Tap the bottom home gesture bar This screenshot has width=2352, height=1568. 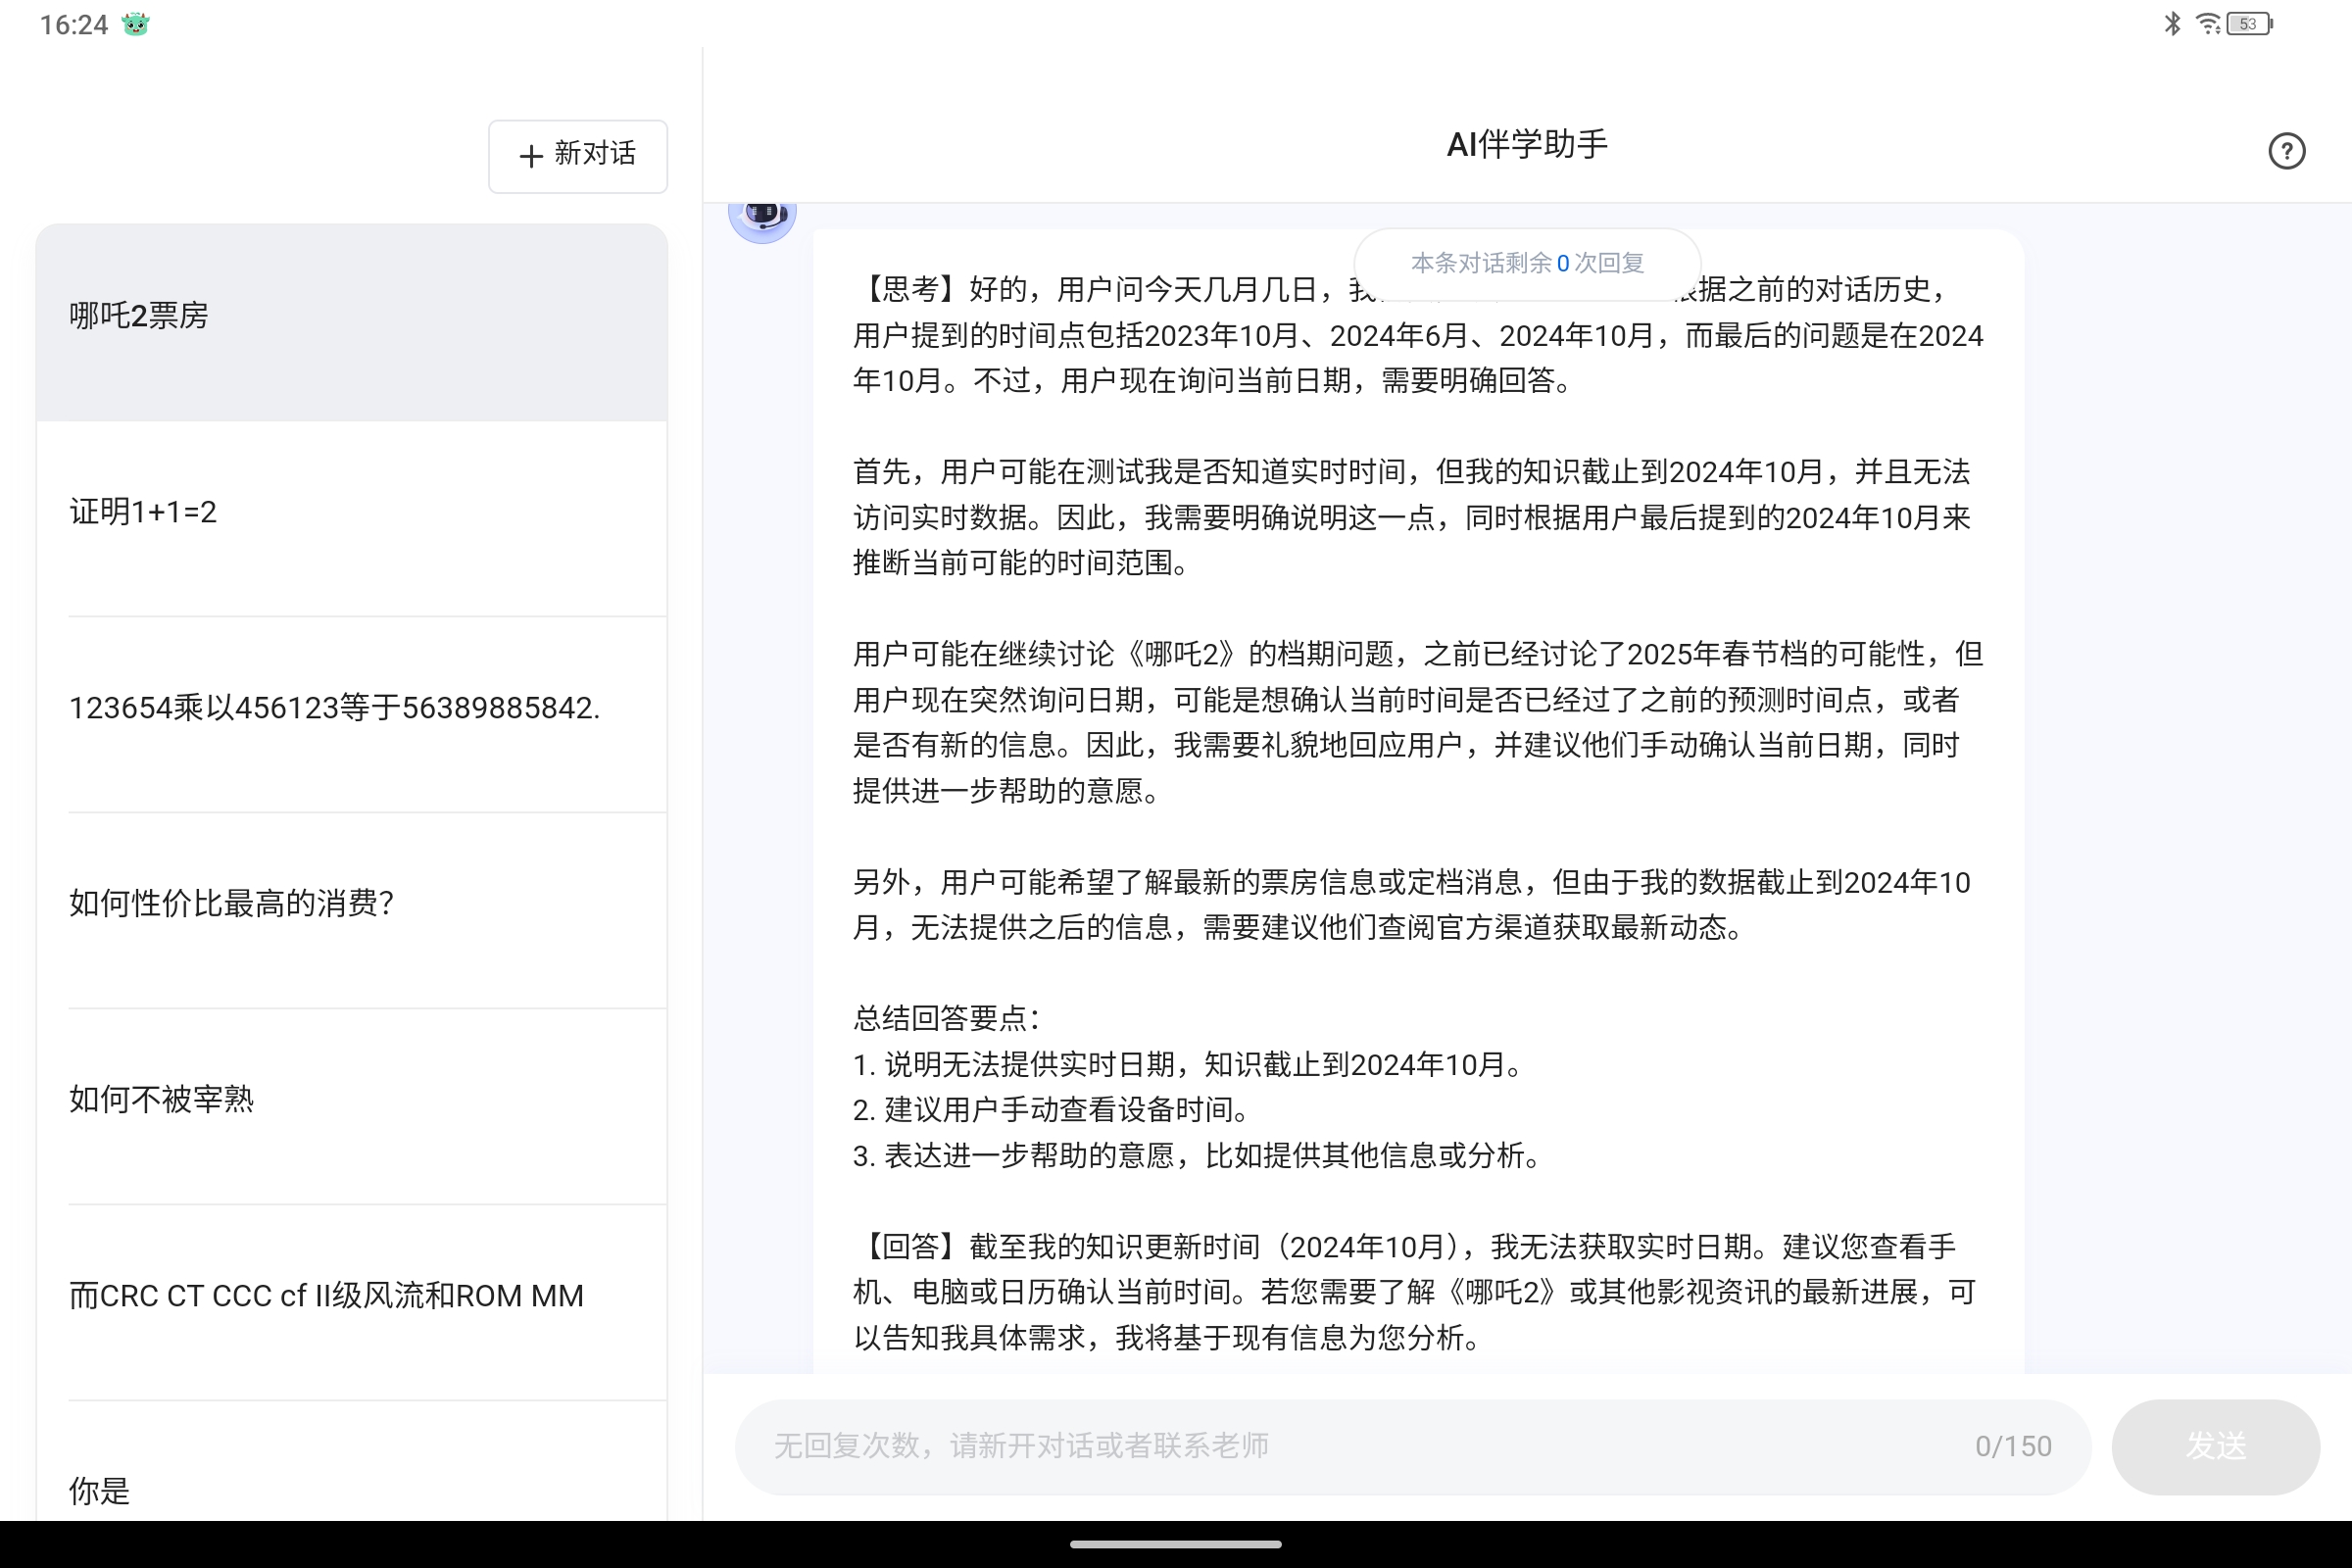[x=1176, y=1544]
